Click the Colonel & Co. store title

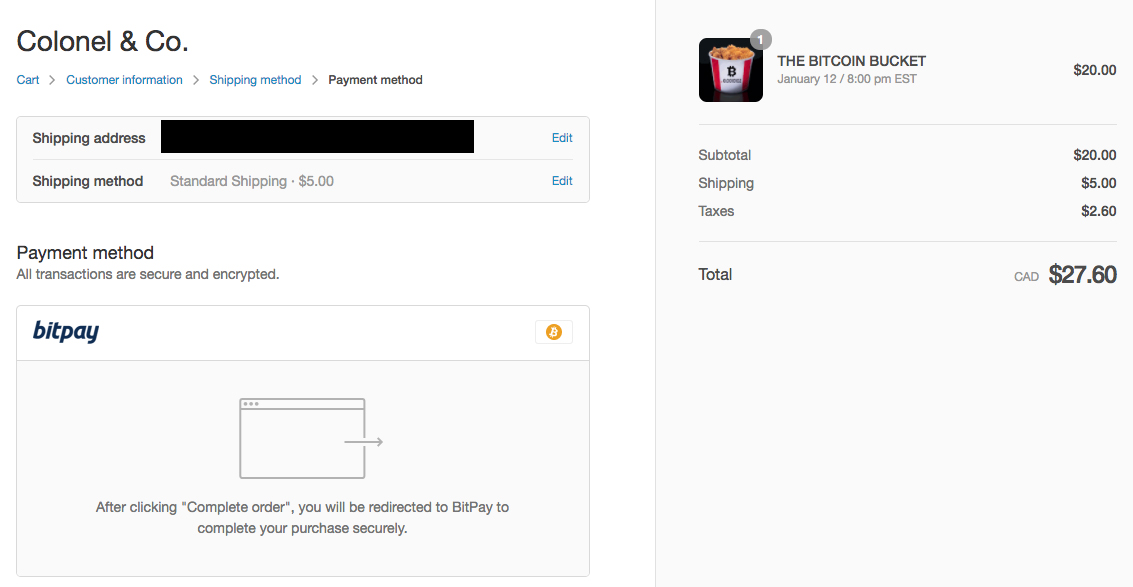click(x=103, y=41)
